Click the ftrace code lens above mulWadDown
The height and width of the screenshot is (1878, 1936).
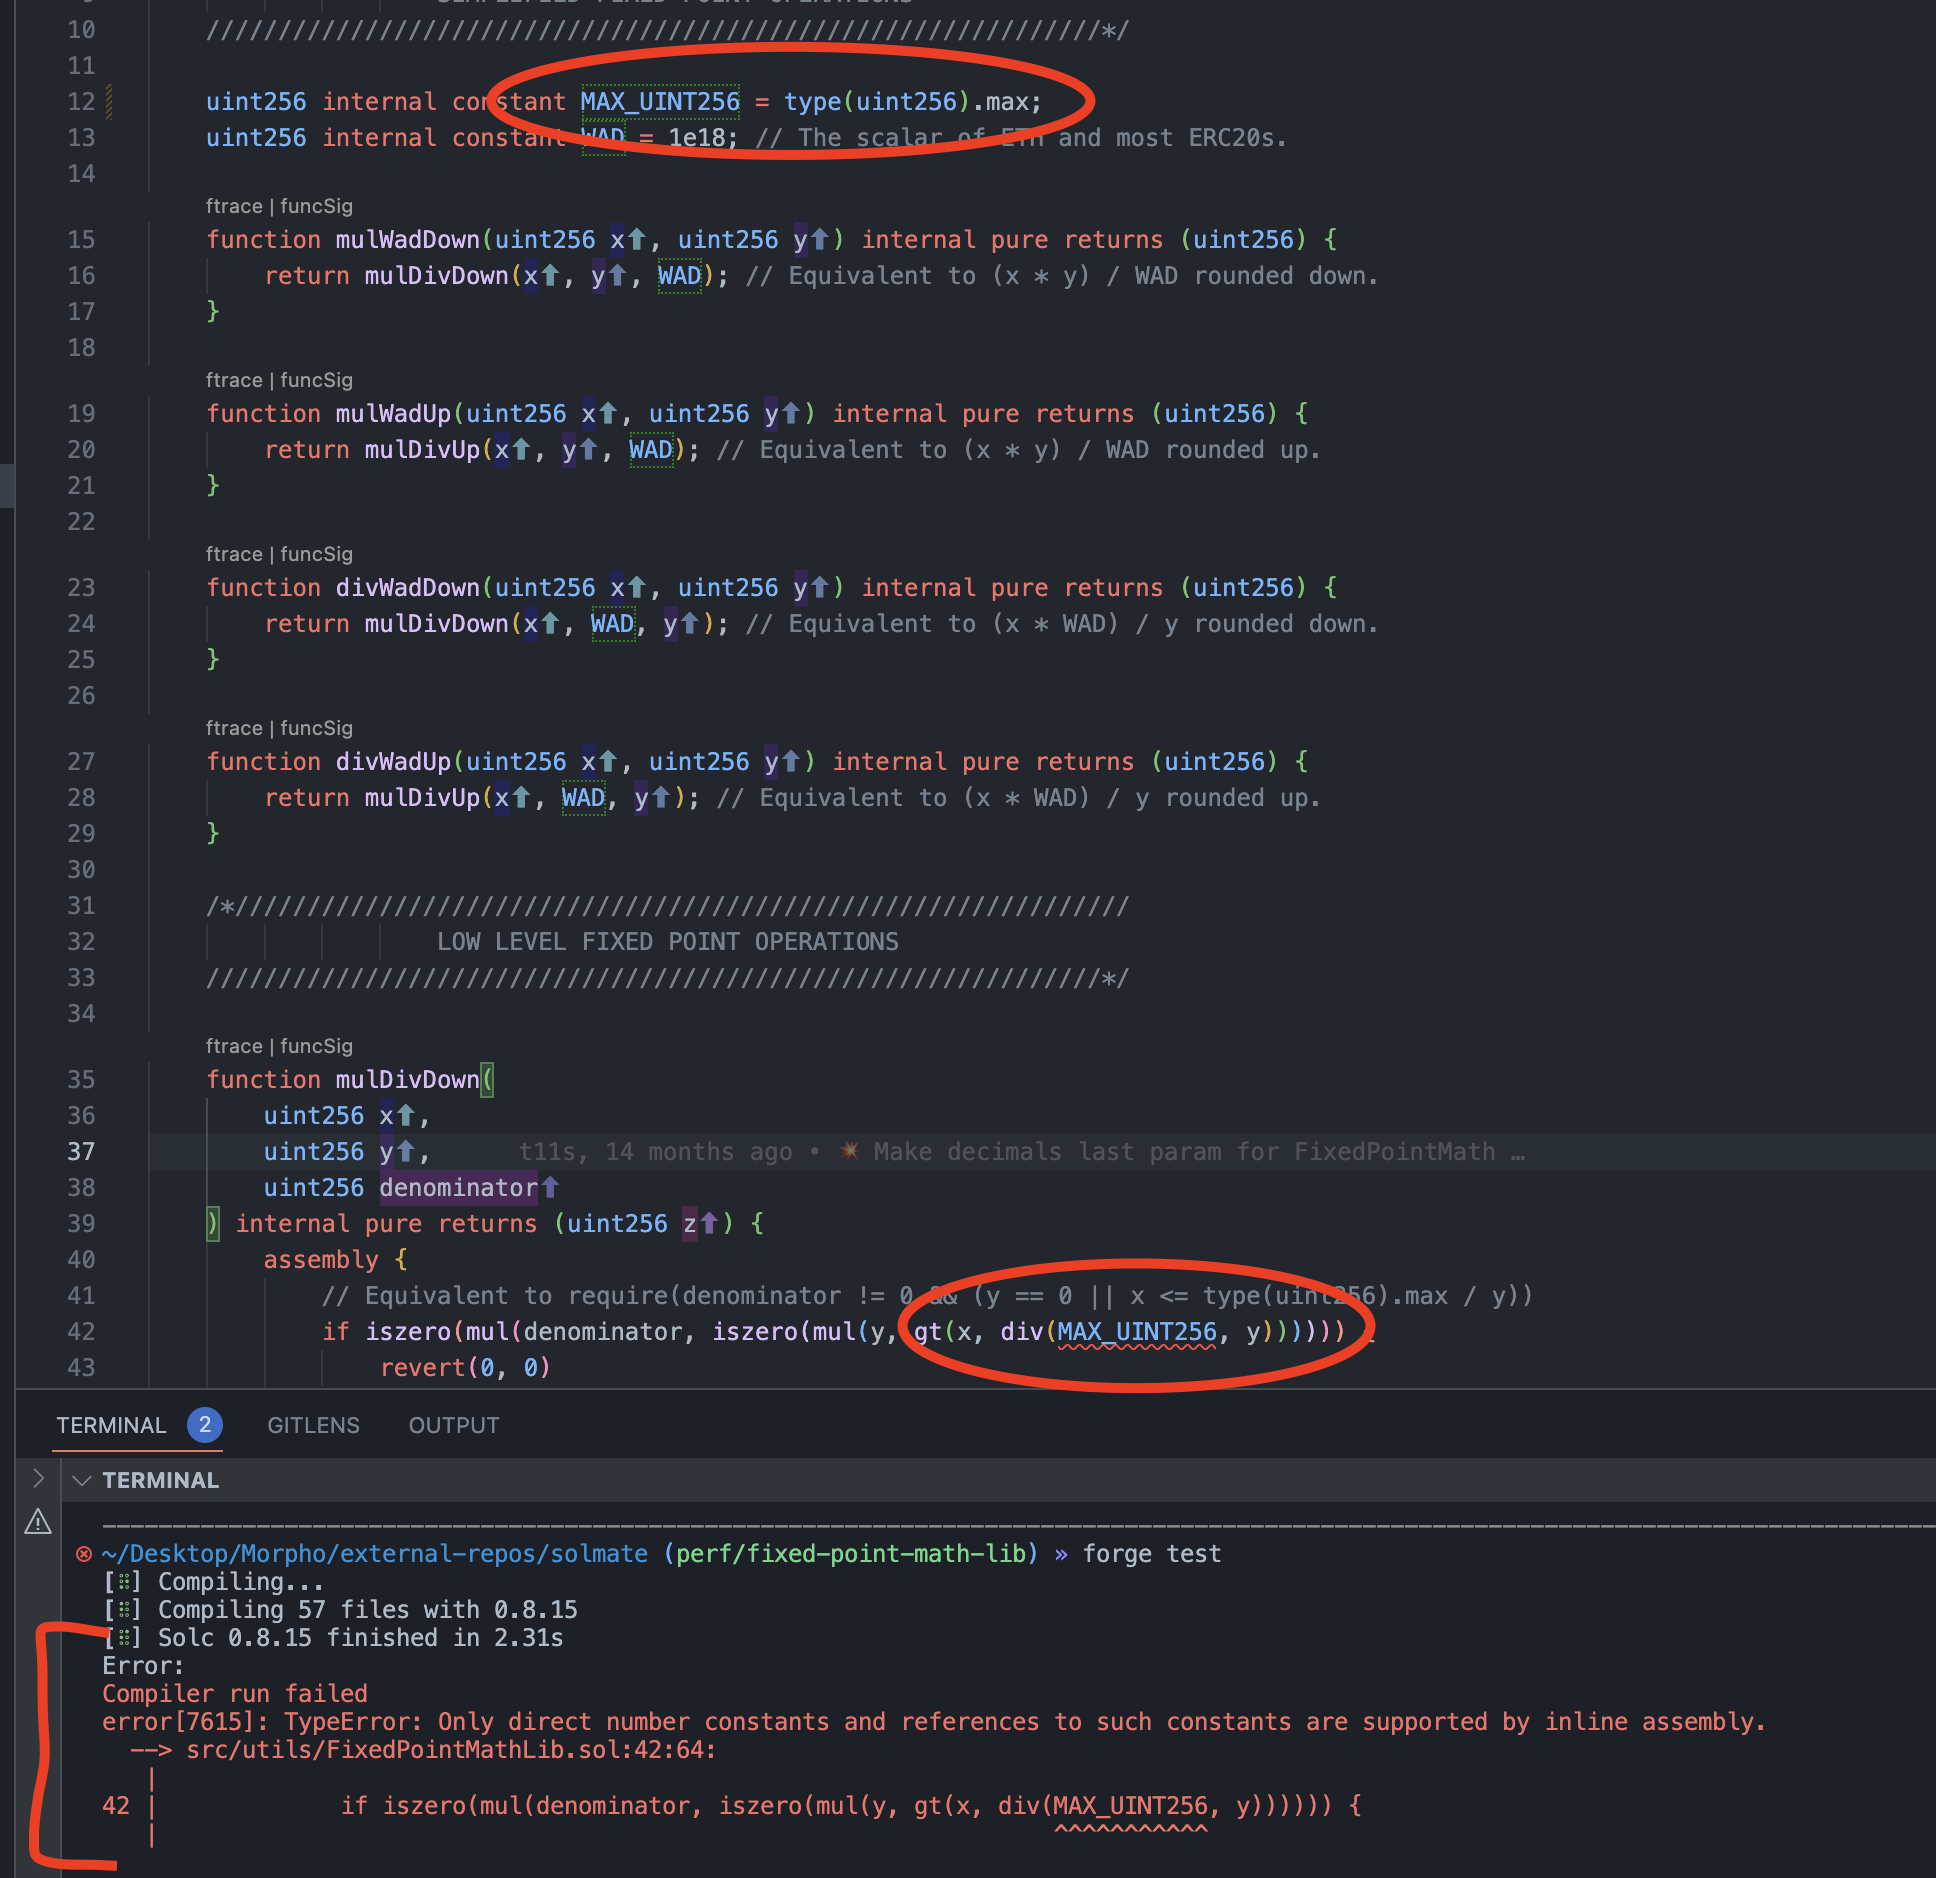[x=233, y=206]
